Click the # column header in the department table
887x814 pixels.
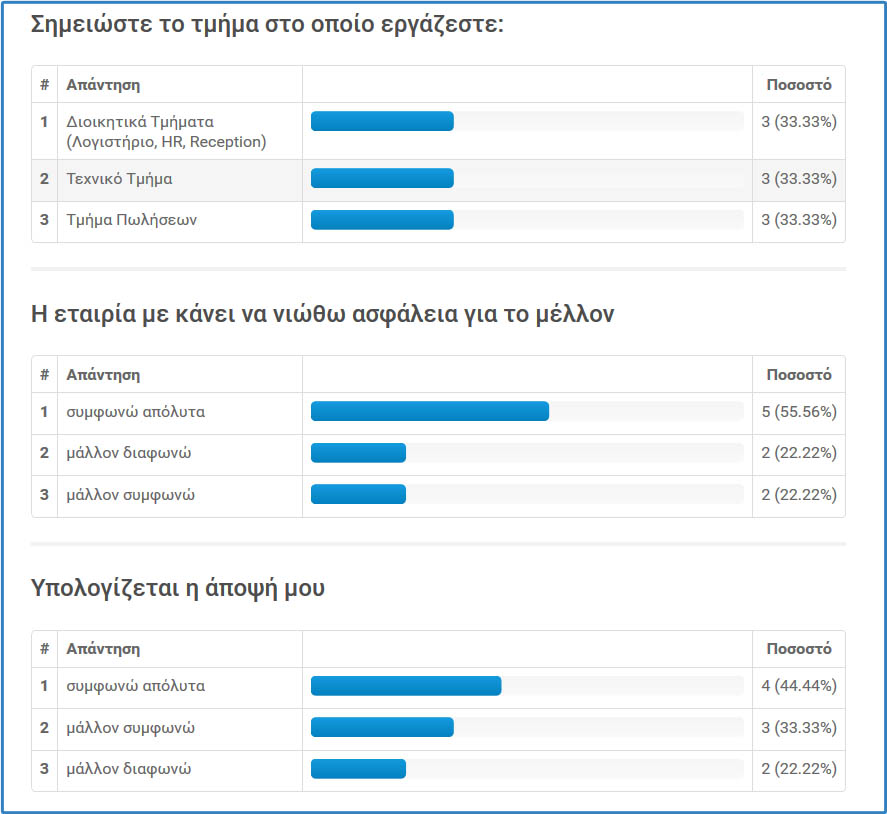[44, 85]
